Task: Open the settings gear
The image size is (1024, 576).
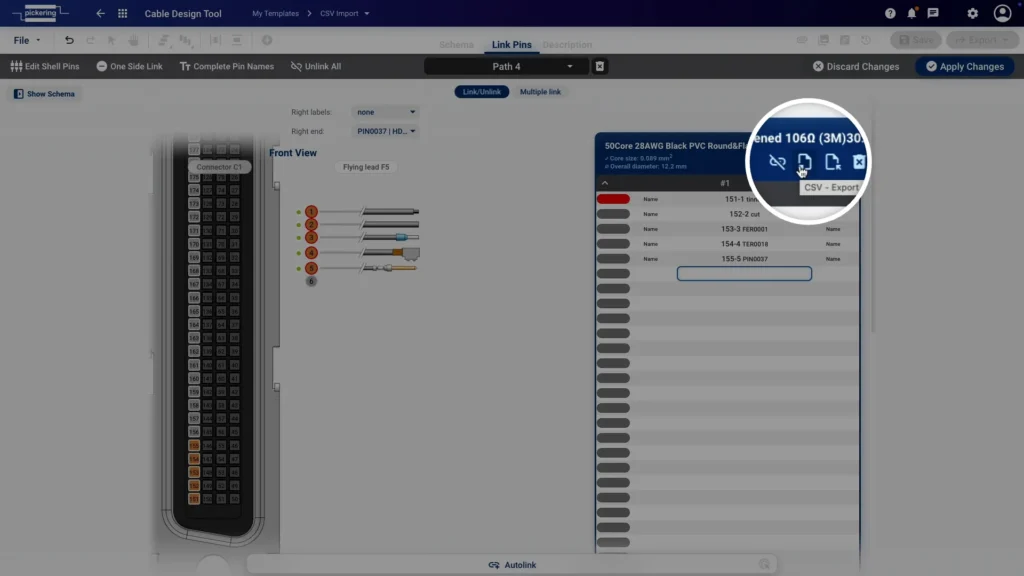Action: (972, 13)
